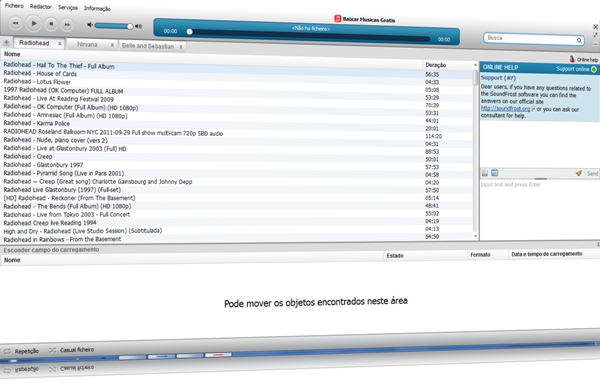600x387 pixels.
Task: Open the Informação menu
Action: coord(97,8)
